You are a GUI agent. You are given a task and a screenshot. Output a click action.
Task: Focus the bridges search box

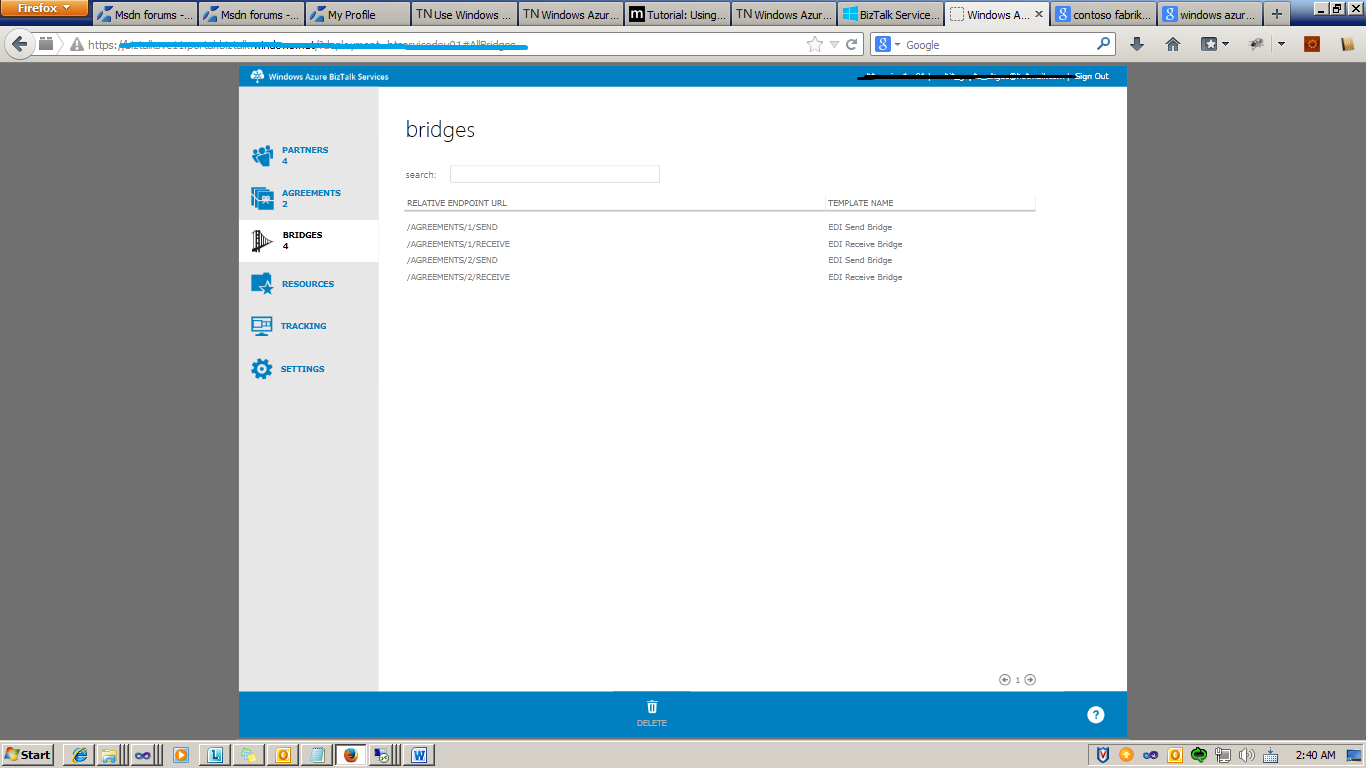tap(555, 174)
